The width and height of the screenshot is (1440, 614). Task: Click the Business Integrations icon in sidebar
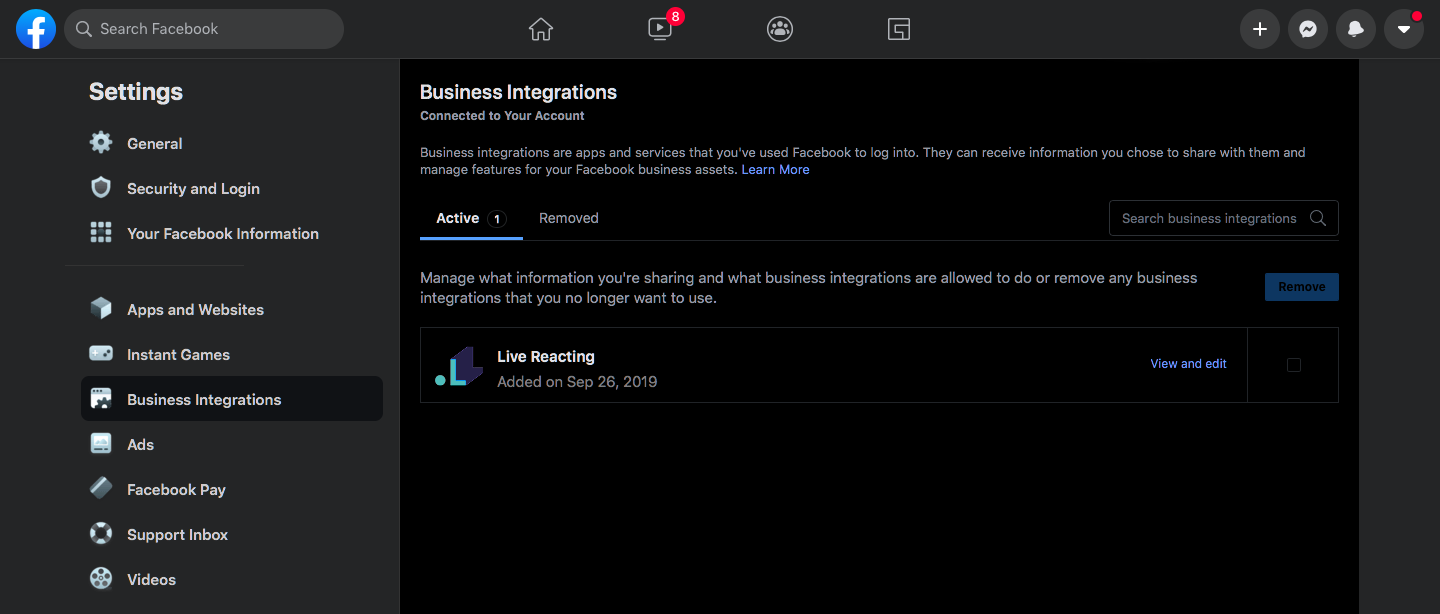(101, 399)
